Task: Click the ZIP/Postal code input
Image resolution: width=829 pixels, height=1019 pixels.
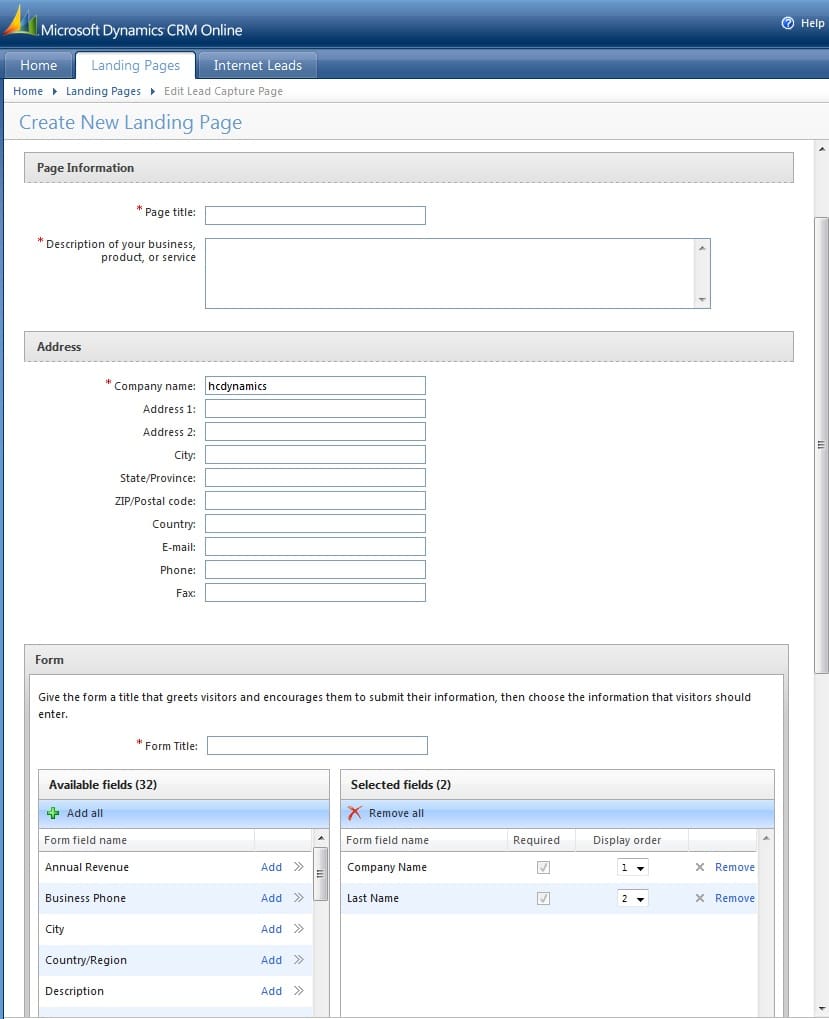Action: [x=315, y=501]
